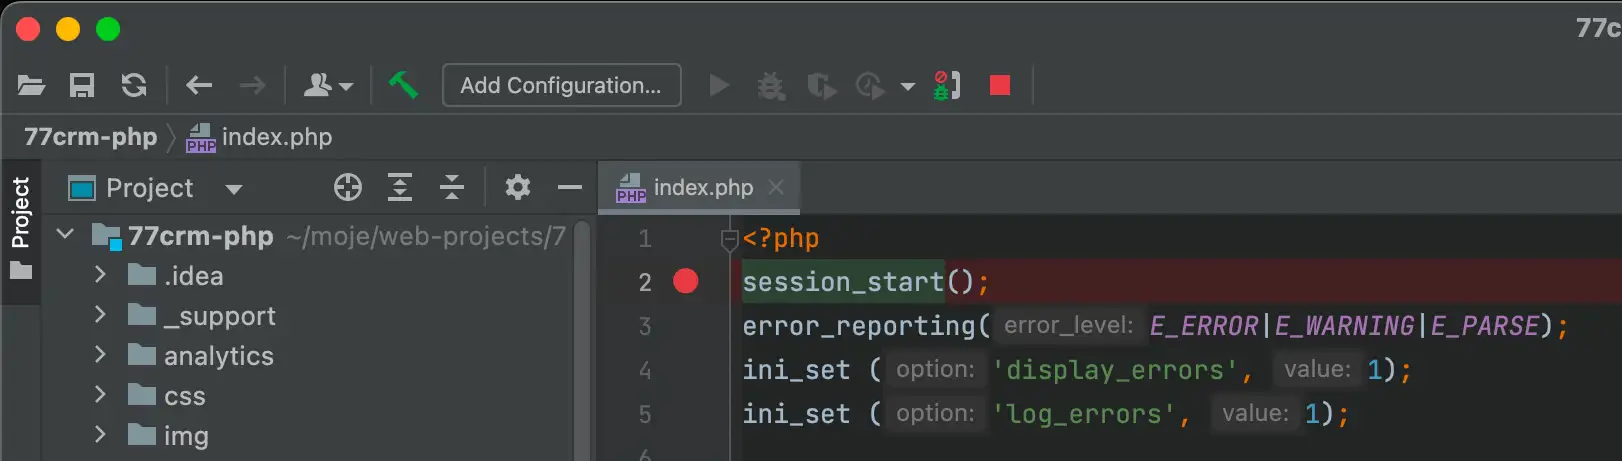Click the Synchronize reload icon
Image resolution: width=1622 pixels, height=461 pixels.
(x=134, y=86)
